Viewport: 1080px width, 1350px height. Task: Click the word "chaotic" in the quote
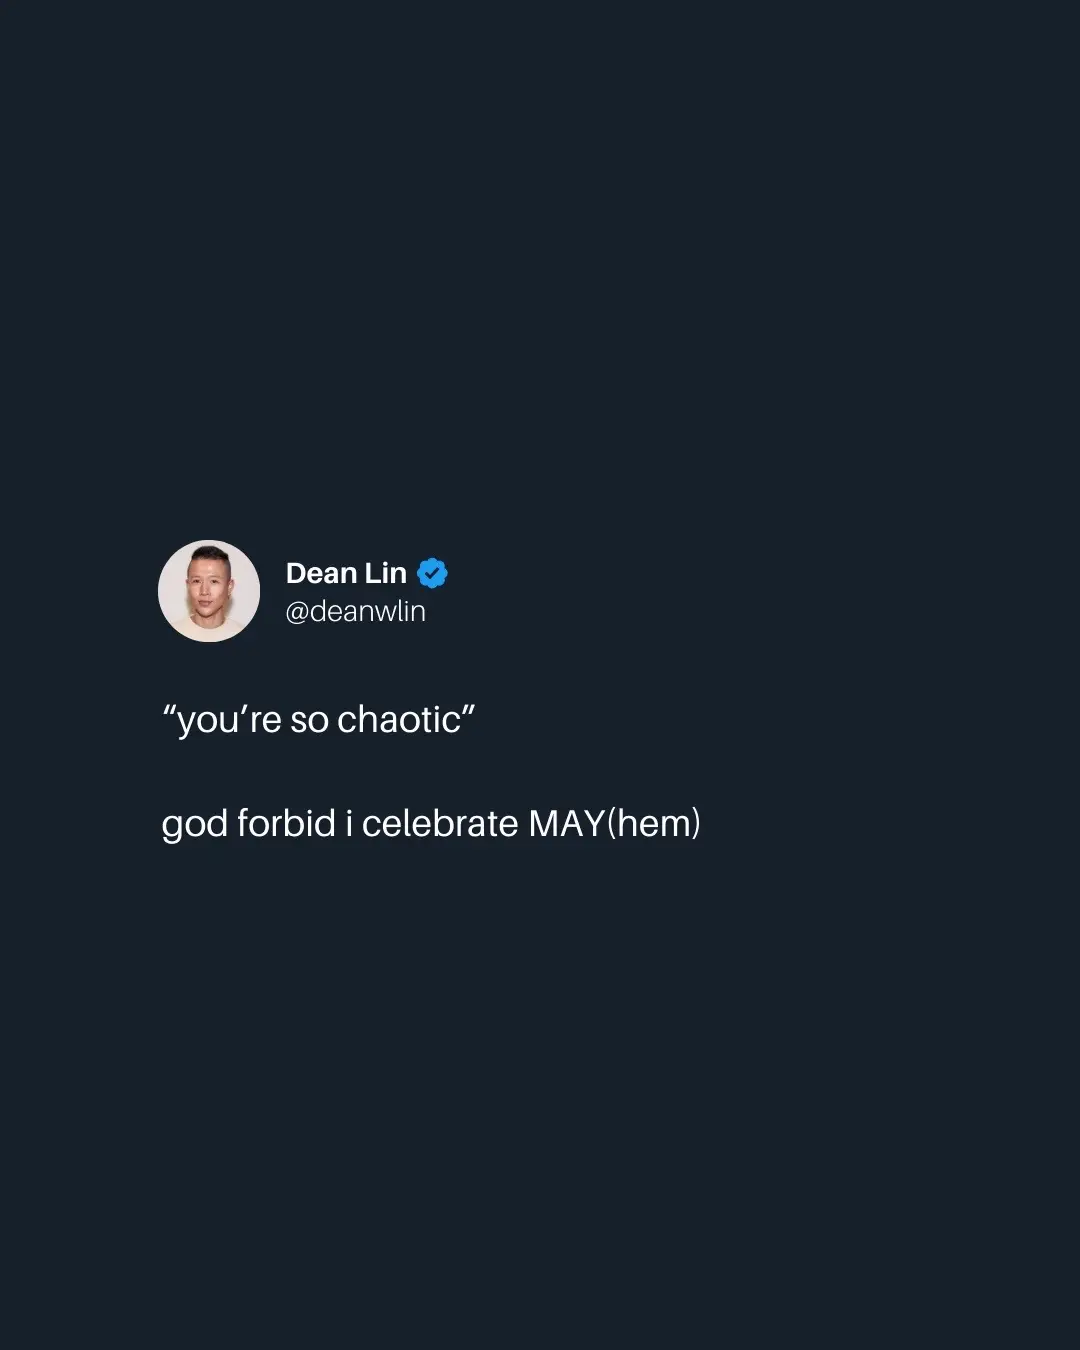tap(399, 720)
